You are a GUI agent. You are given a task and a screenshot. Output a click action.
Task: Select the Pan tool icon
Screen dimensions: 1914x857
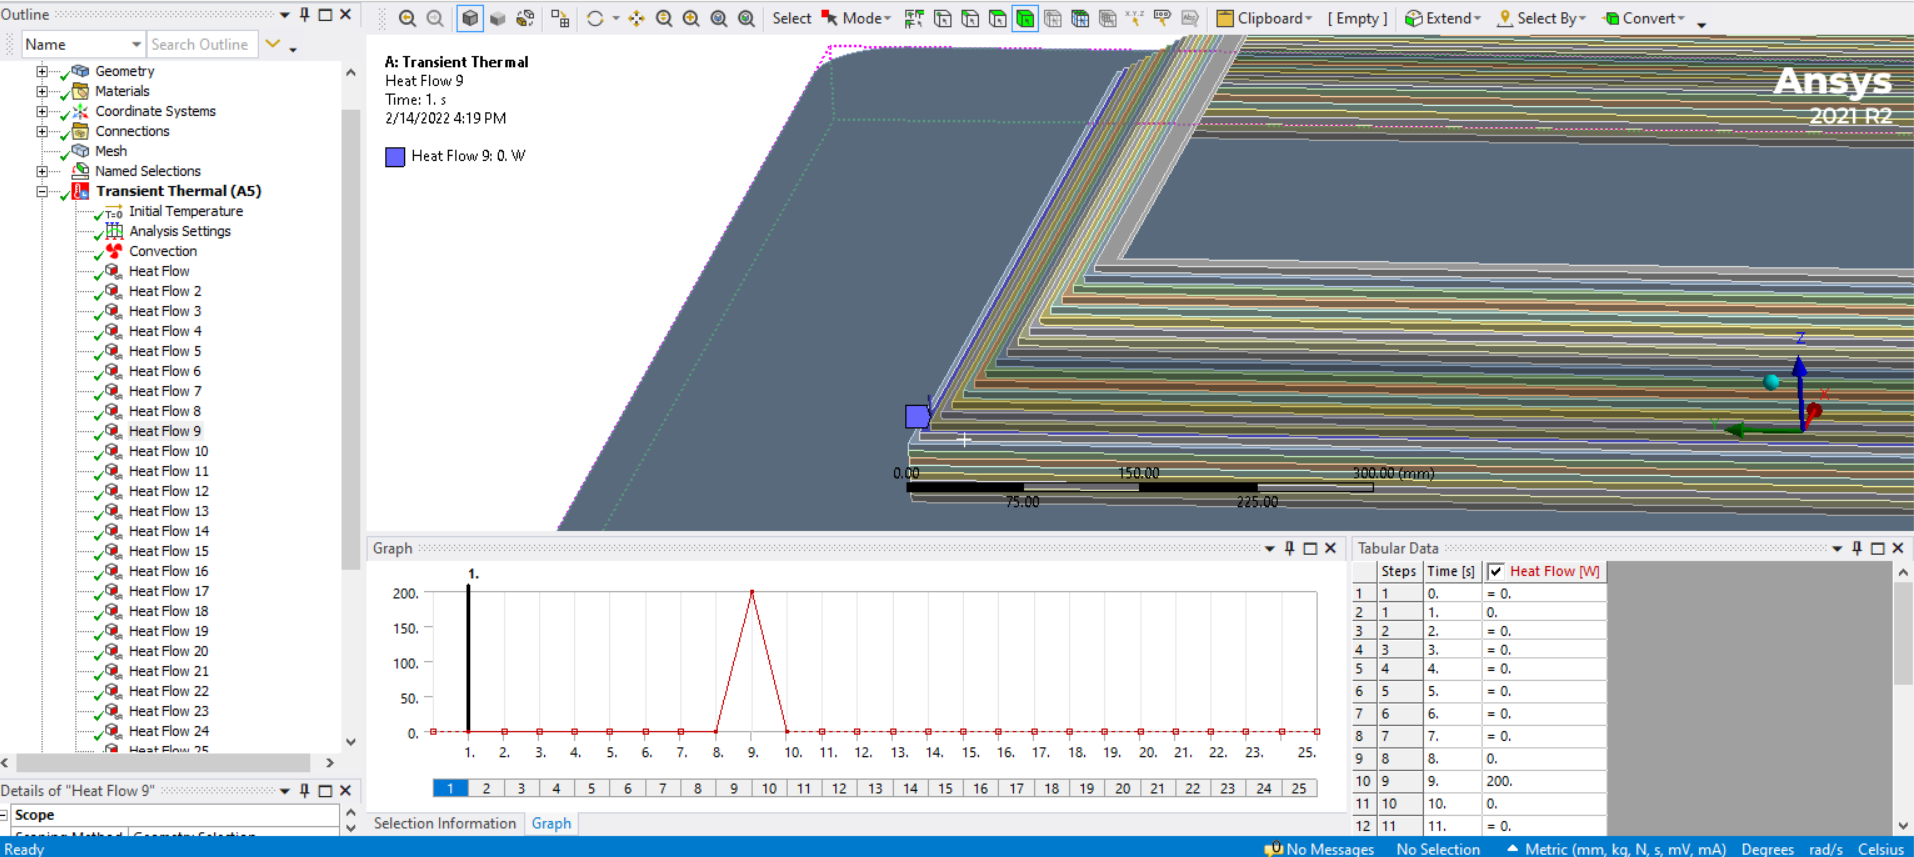(636, 18)
